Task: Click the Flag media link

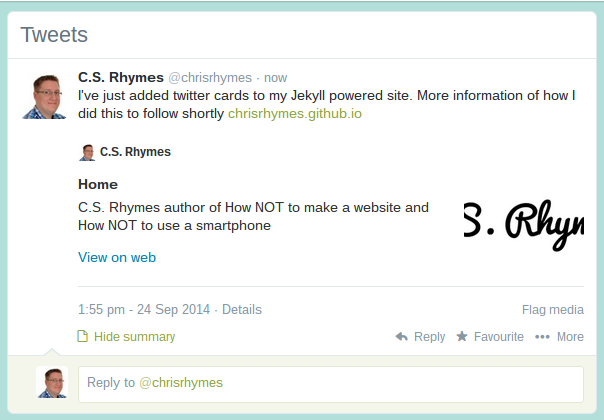Action: (553, 309)
